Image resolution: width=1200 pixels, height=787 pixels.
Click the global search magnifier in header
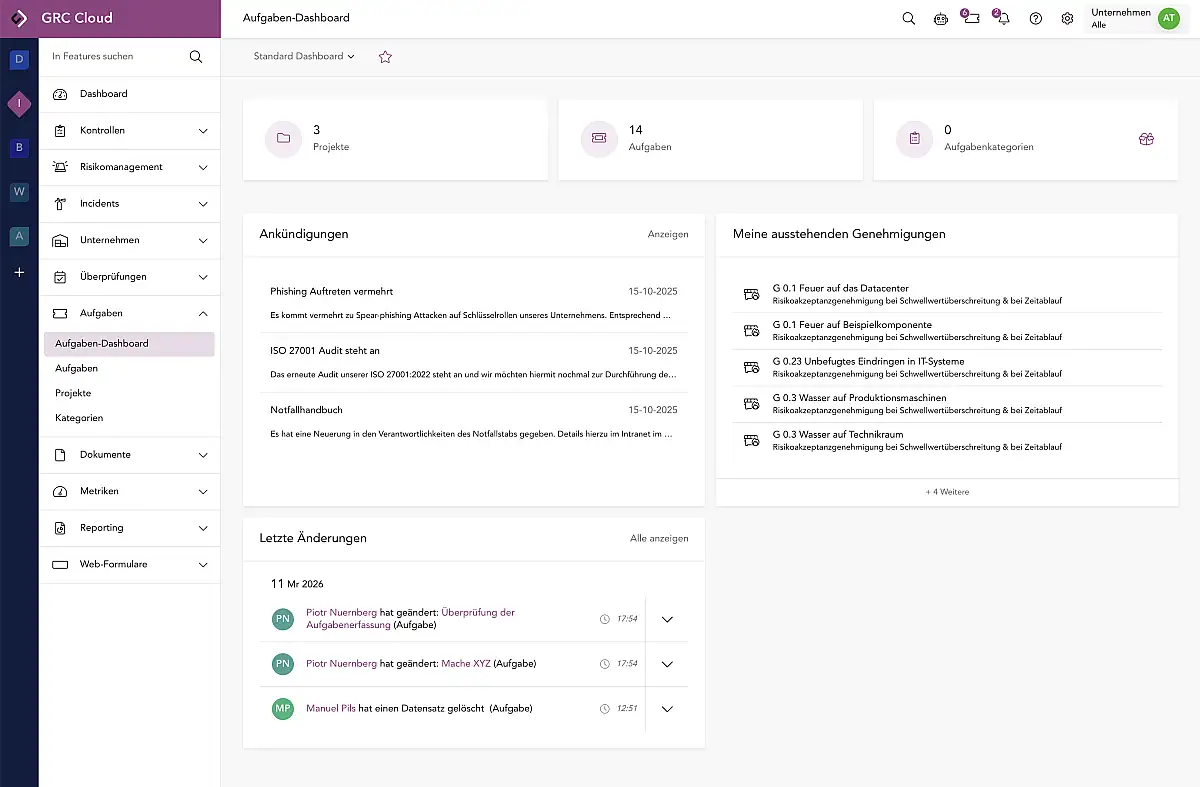coord(908,18)
